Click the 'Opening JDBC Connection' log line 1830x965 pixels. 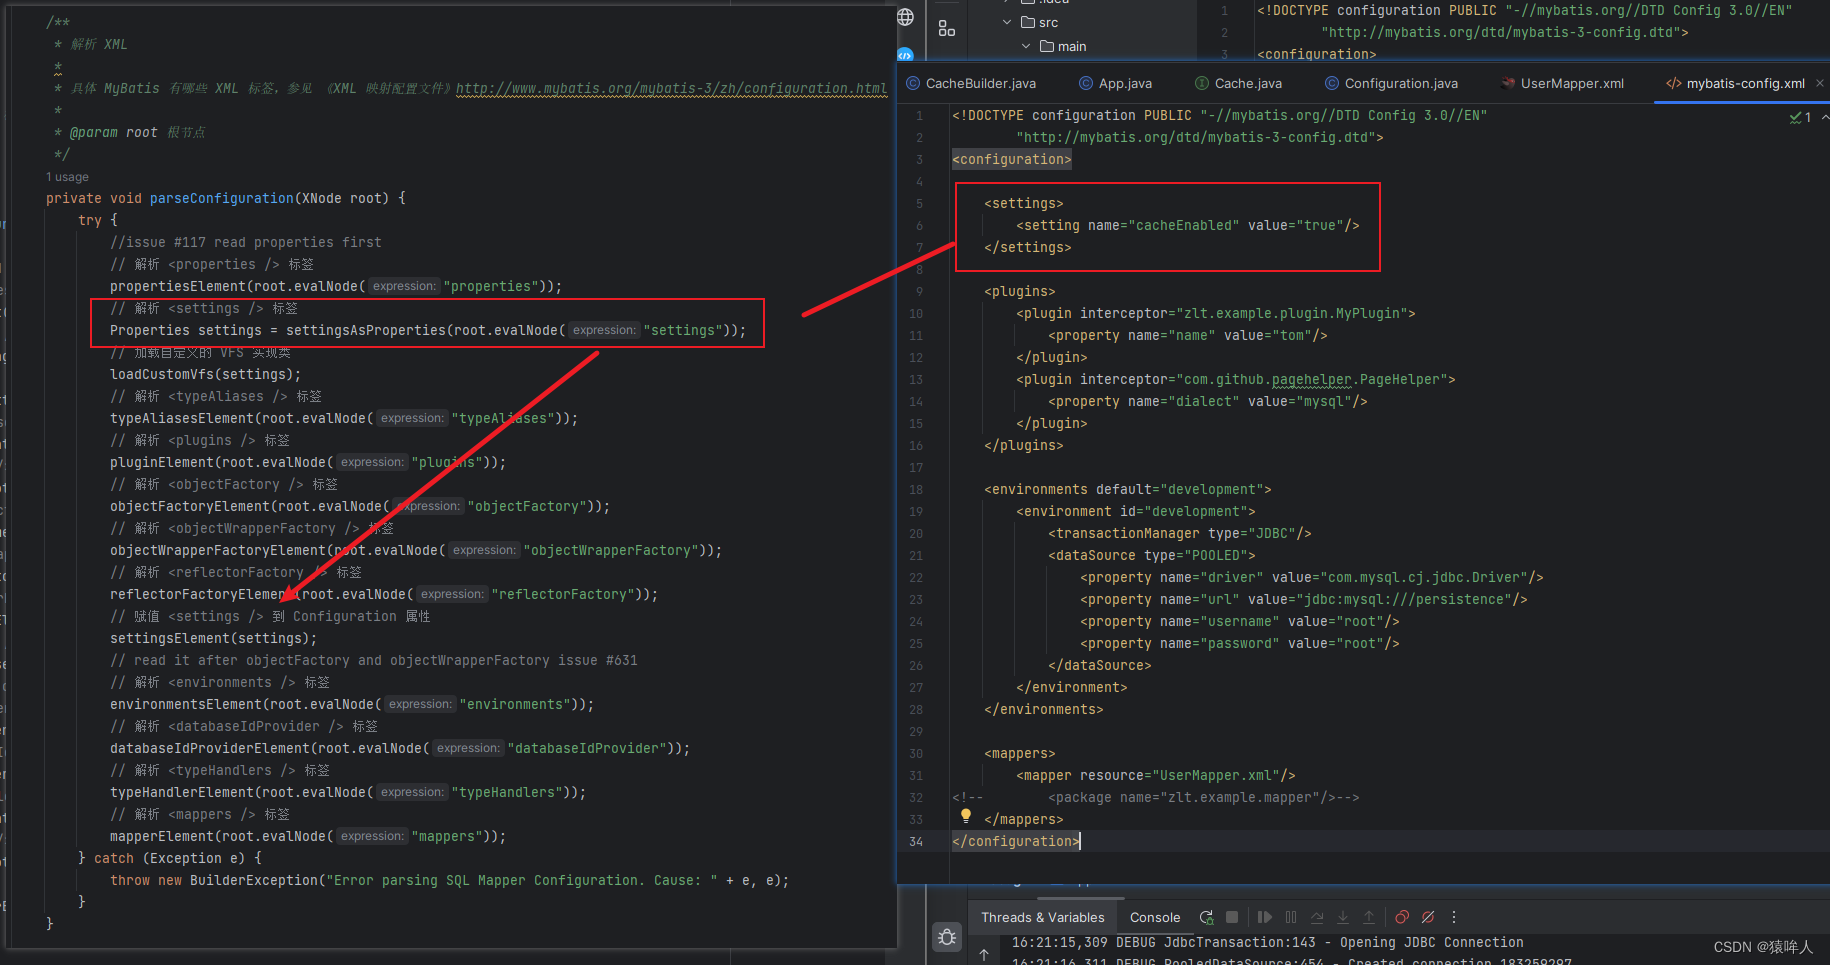[x=1267, y=942]
